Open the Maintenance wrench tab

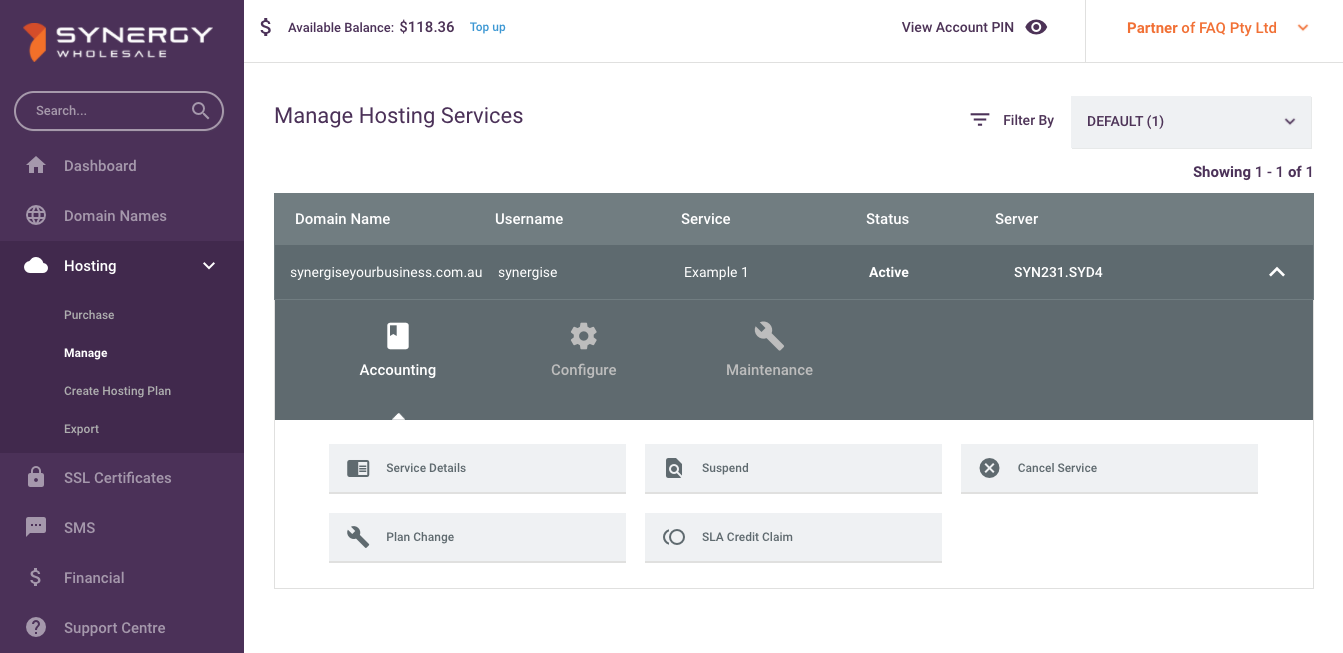(x=769, y=350)
